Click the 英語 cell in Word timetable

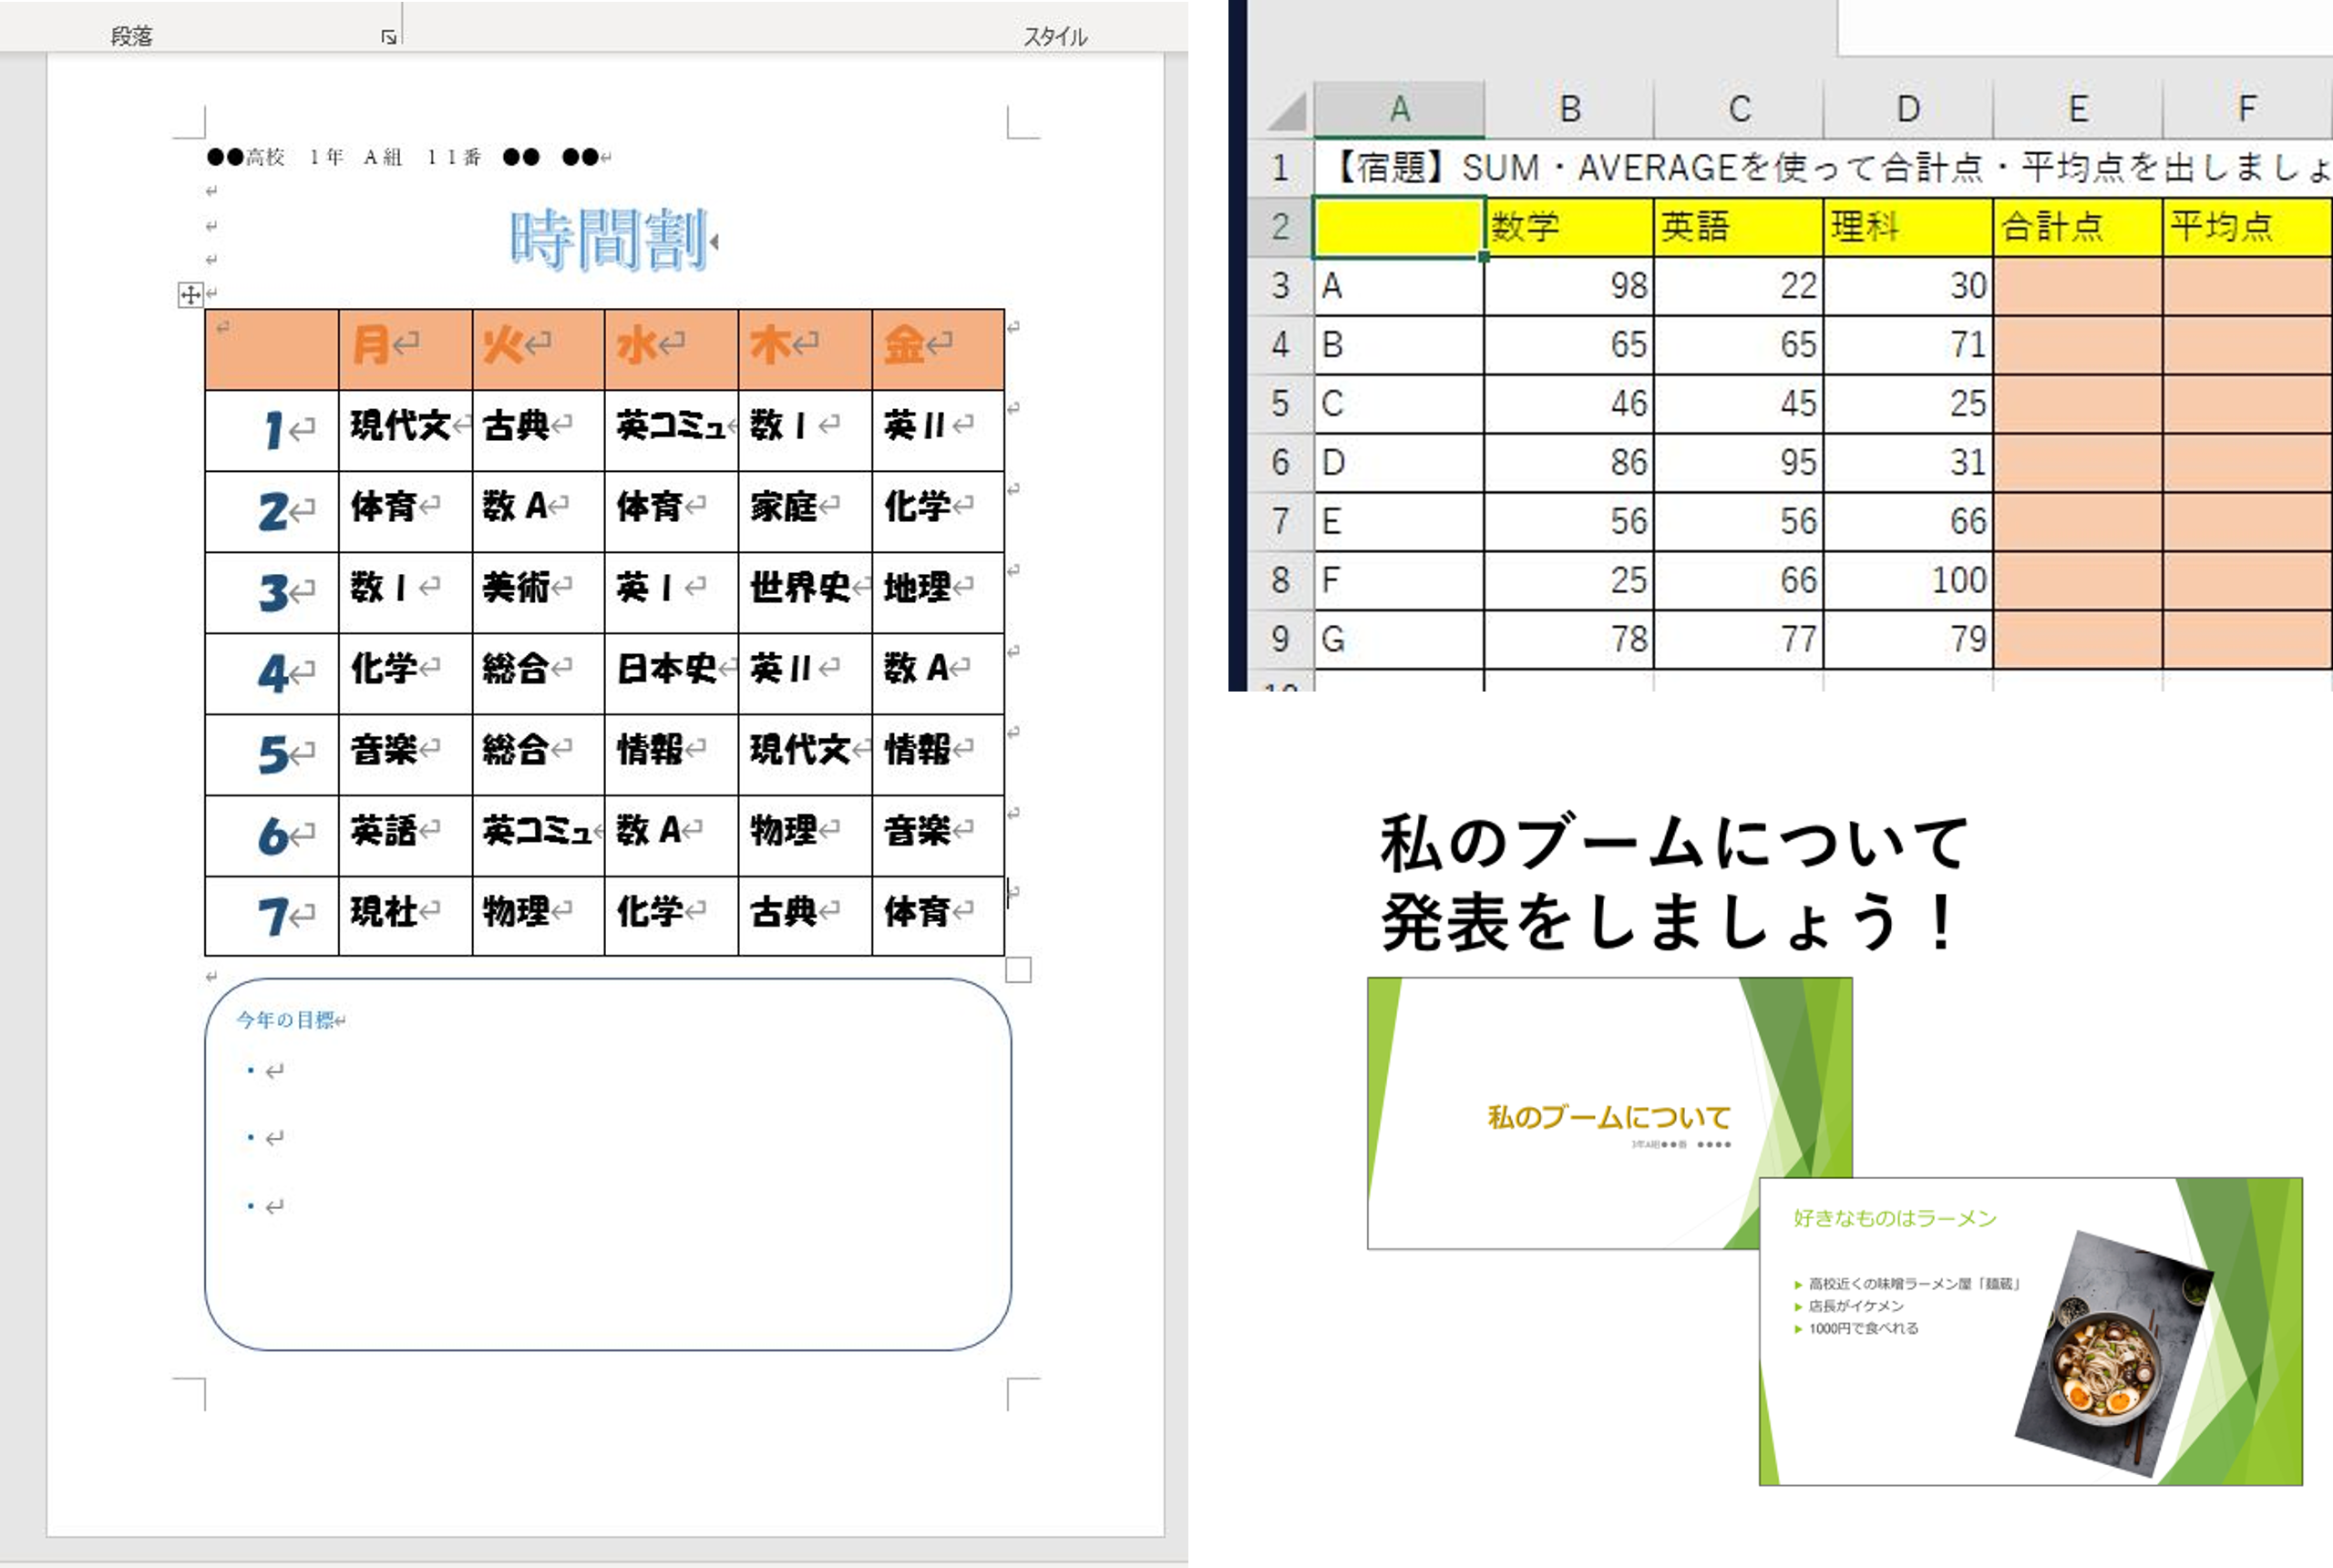click(405, 835)
